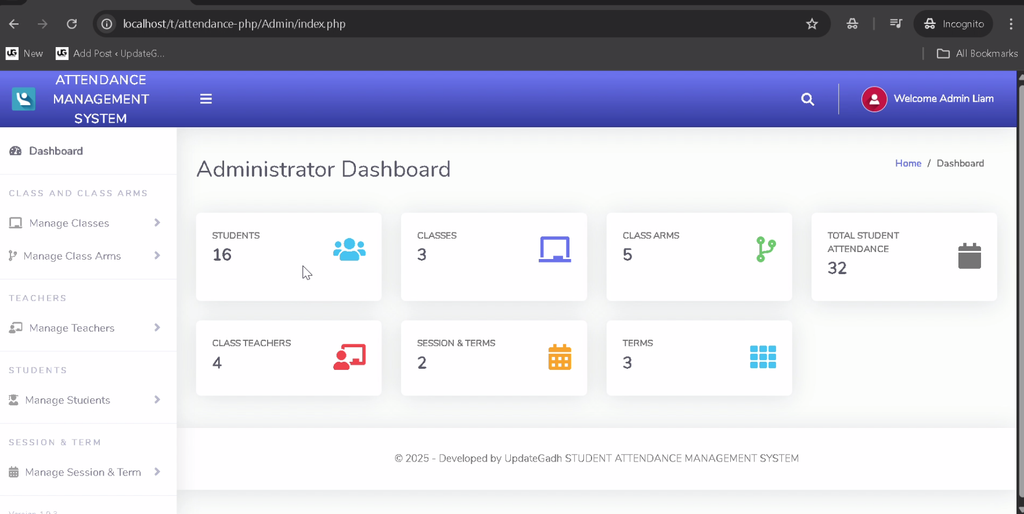This screenshot has width=1024, height=514.
Task: Click the red admin user avatar
Action: tap(874, 99)
